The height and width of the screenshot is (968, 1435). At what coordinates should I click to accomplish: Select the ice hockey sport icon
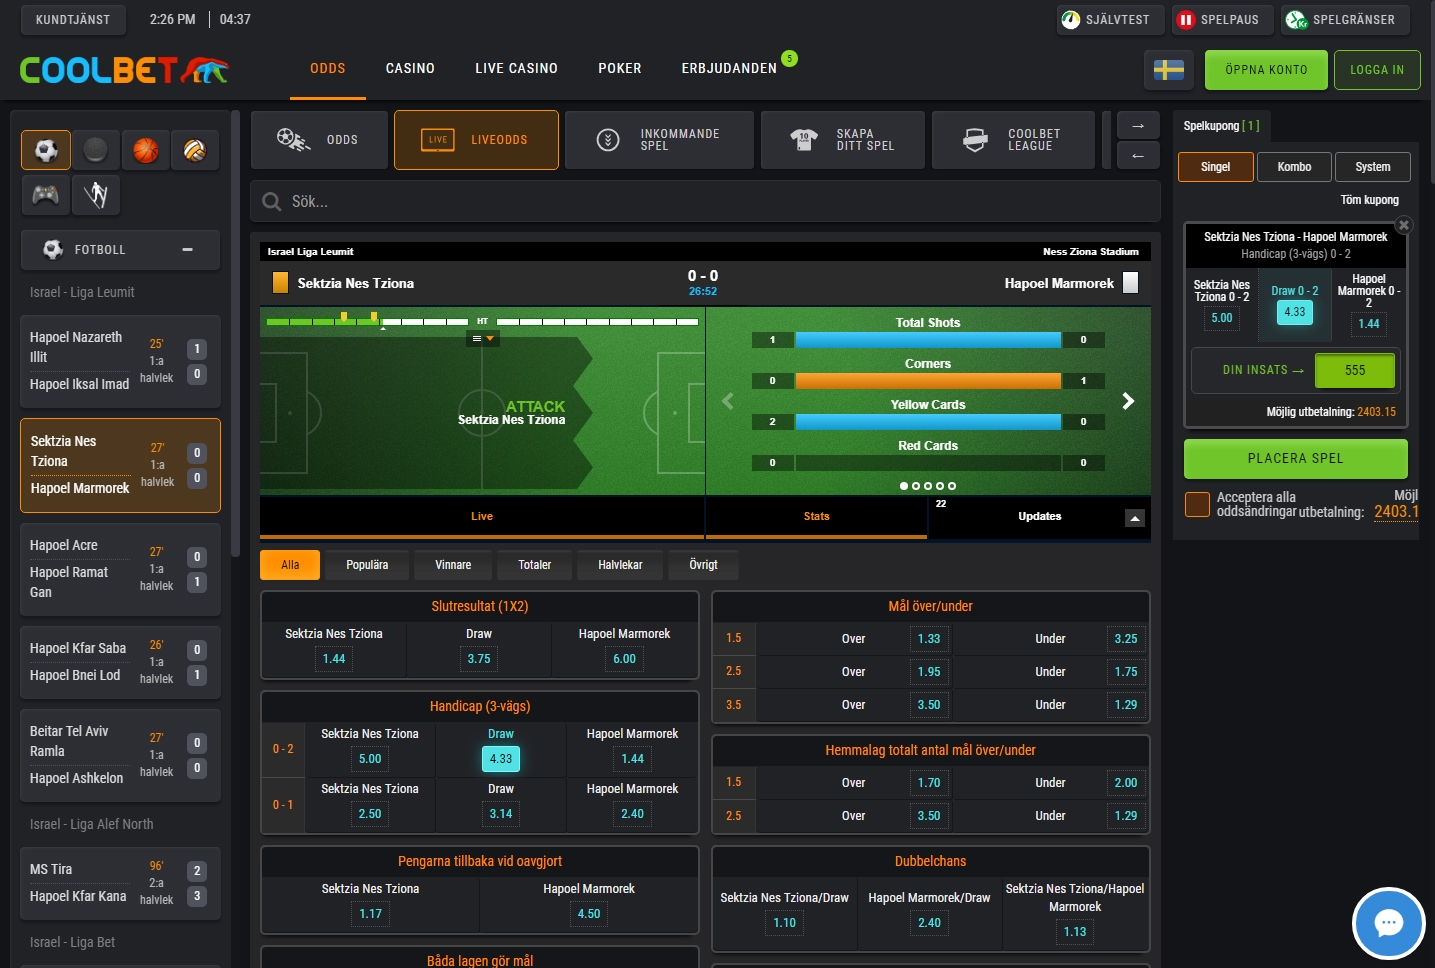tap(95, 149)
